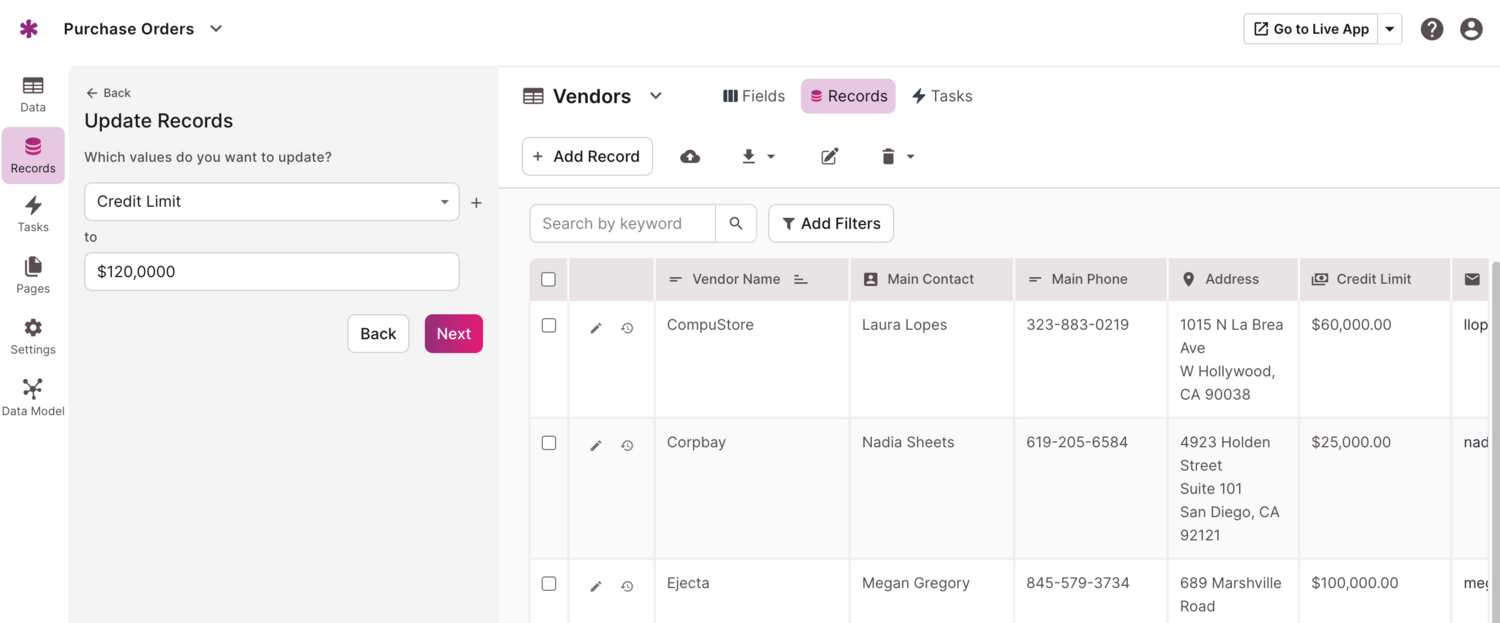Toggle the select-all header checkbox
Viewport: 1500px width, 623px height.
pos(549,280)
